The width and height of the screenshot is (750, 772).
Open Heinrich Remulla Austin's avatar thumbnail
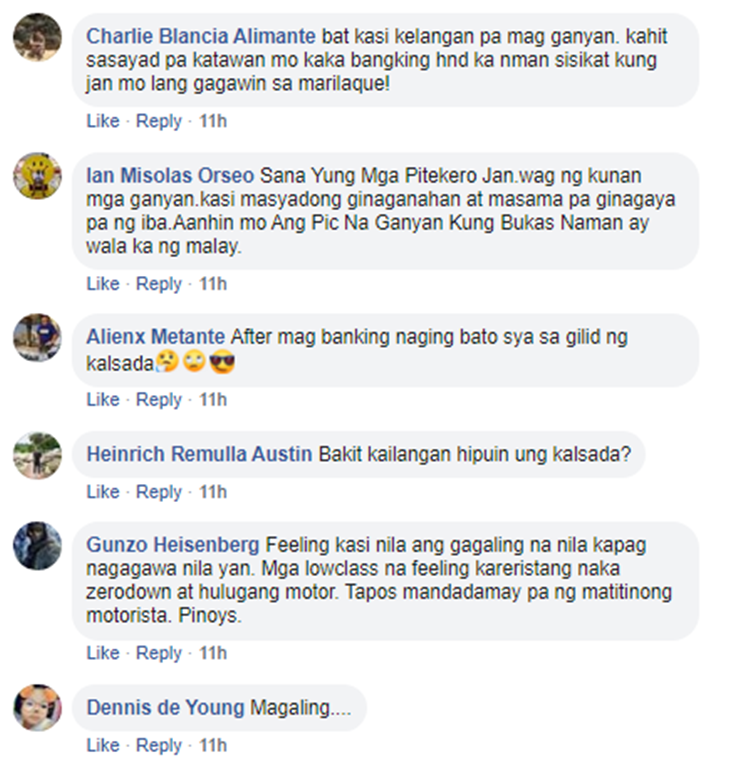(x=37, y=455)
